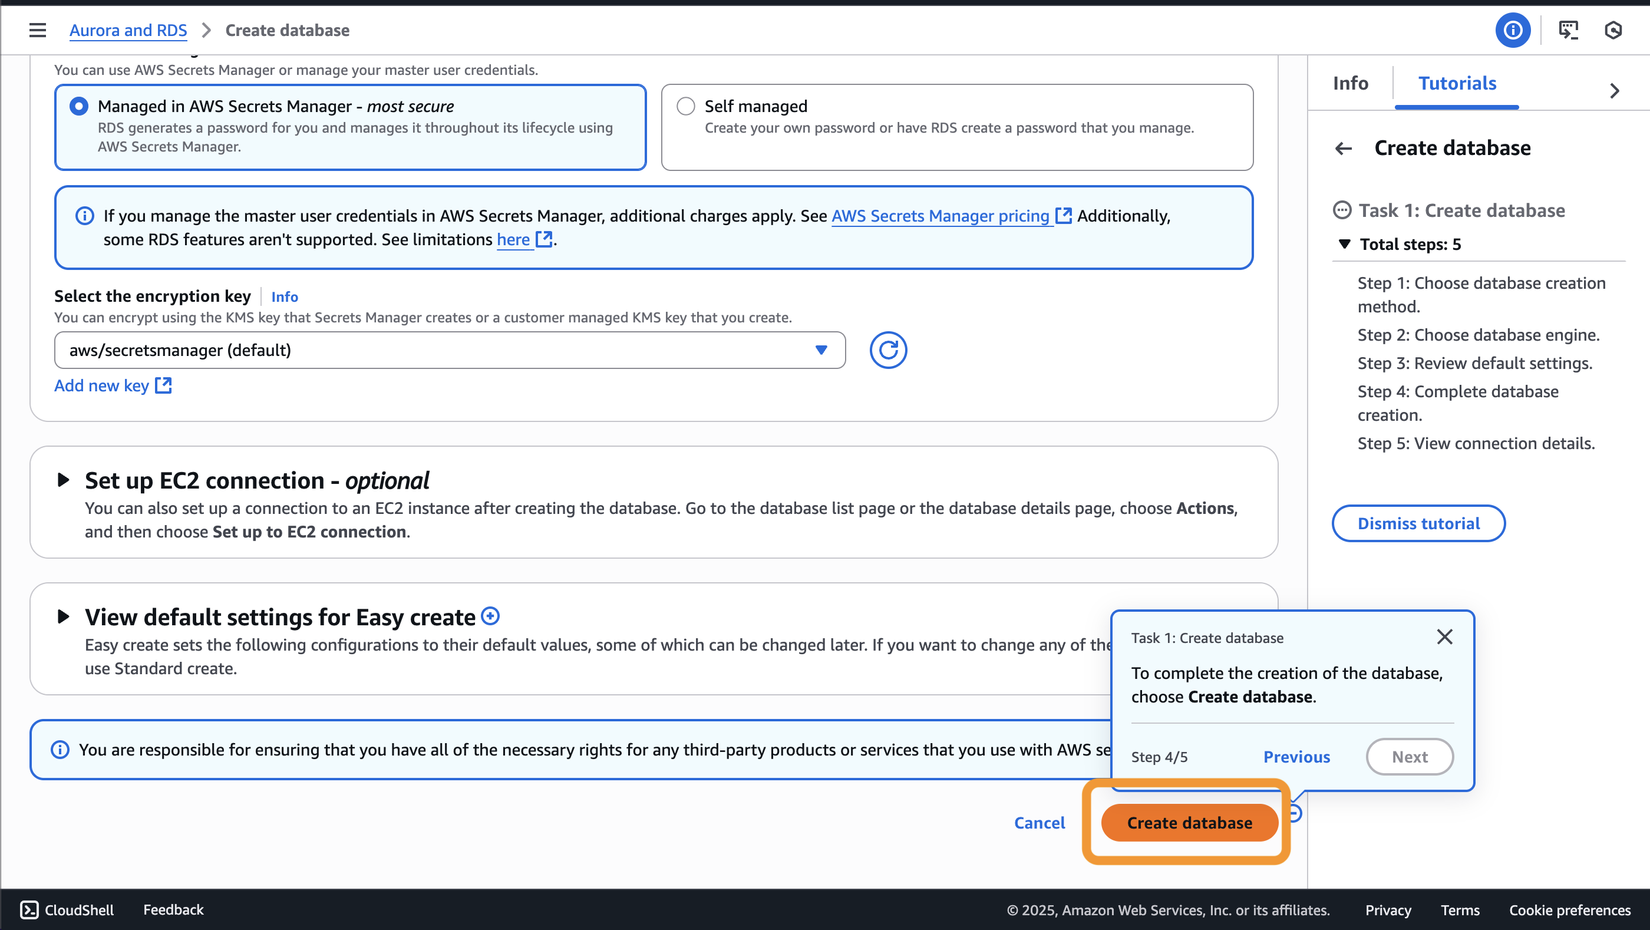Expand View default settings for Easy create
The width and height of the screenshot is (1650, 930).
click(63, 616)
